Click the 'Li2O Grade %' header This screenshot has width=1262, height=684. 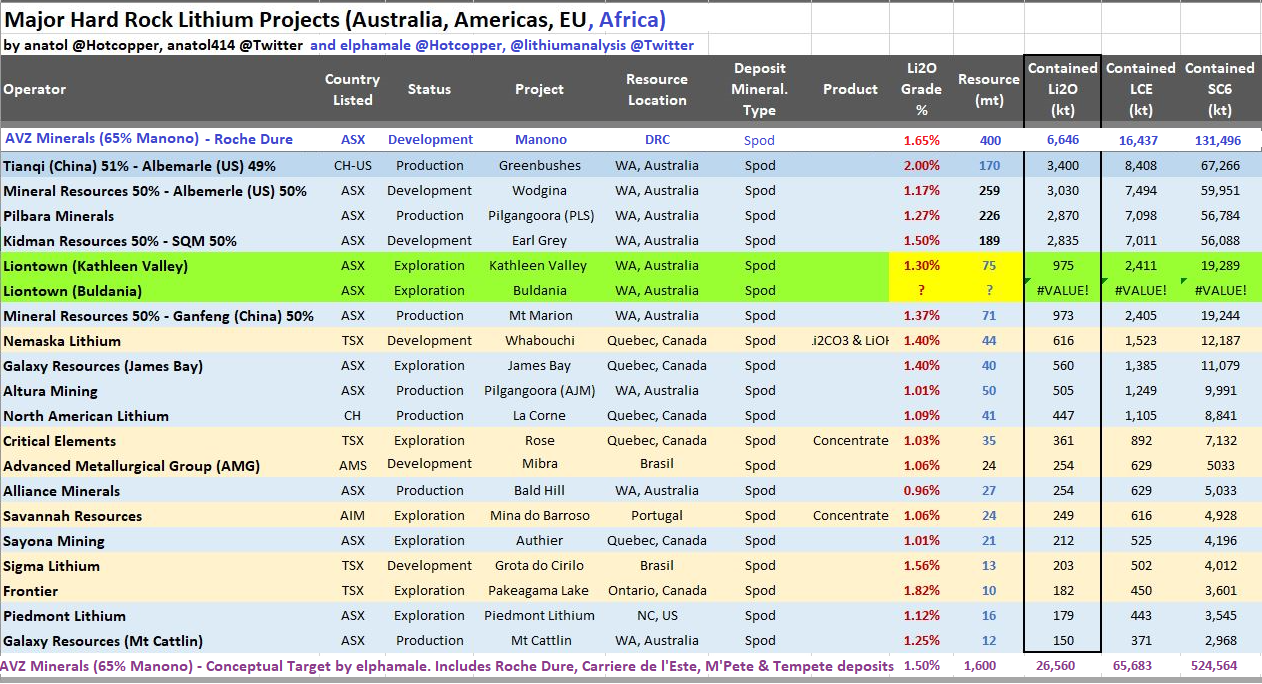[x=921, y=89]
